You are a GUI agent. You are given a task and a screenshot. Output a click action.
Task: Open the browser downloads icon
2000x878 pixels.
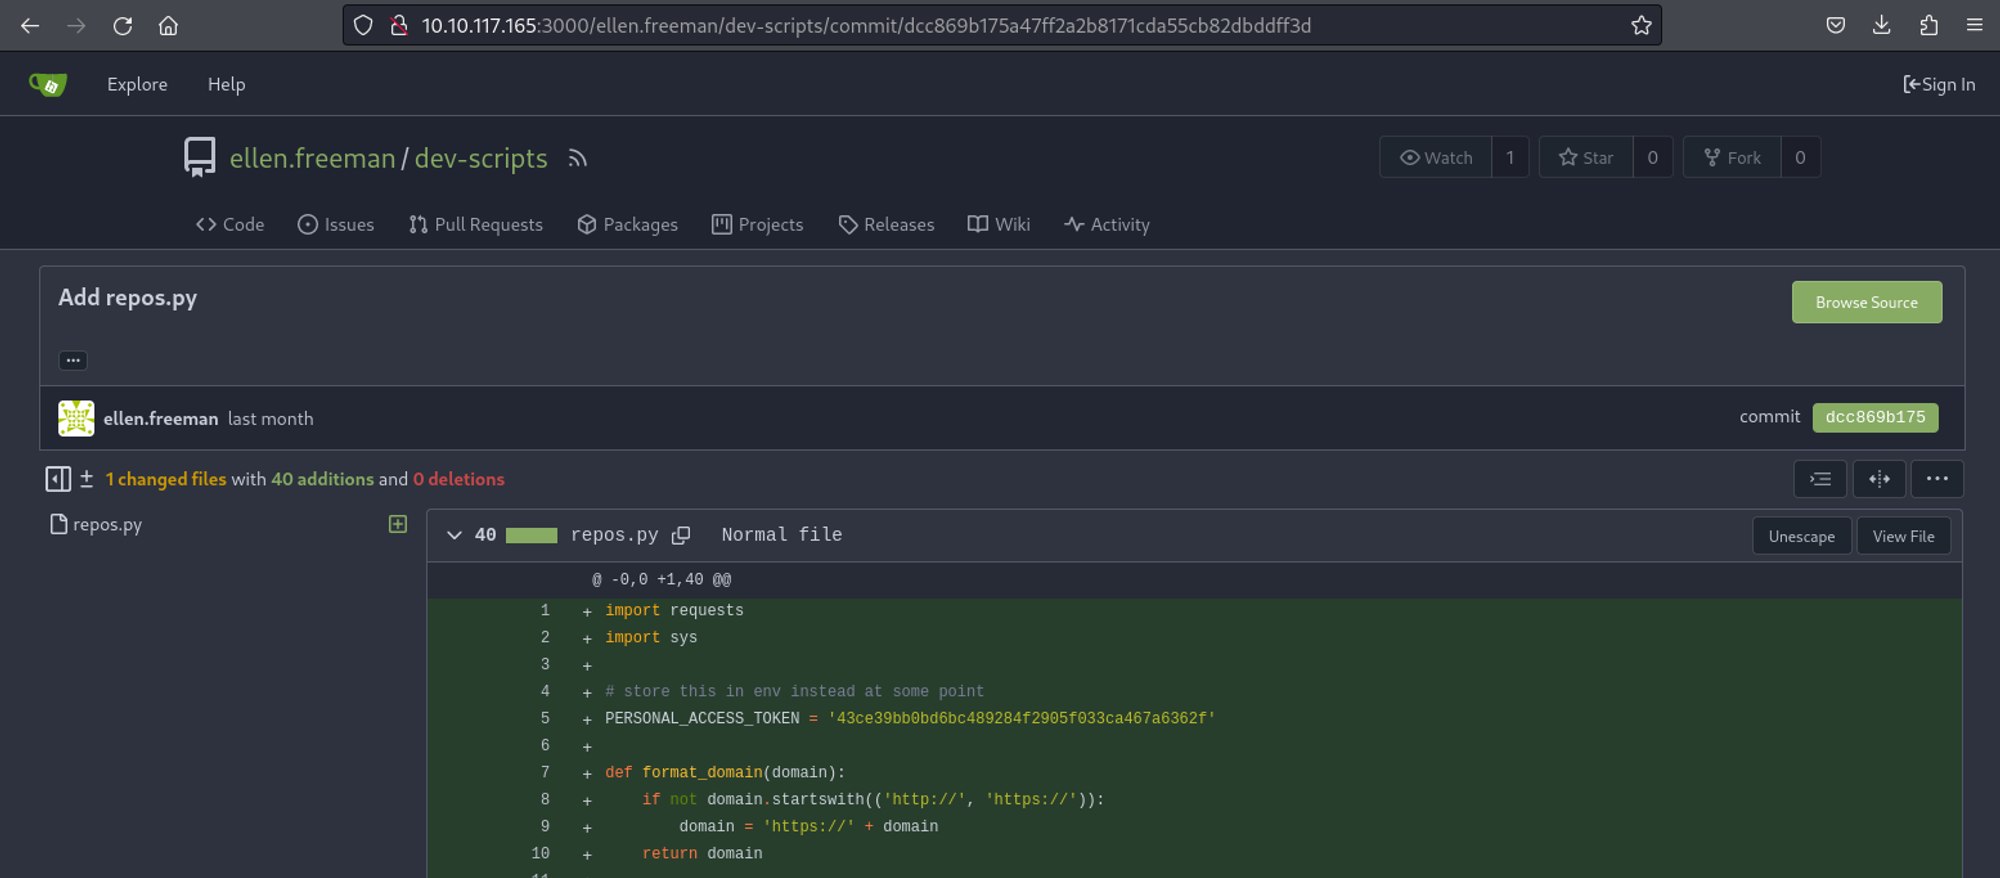1881,26
